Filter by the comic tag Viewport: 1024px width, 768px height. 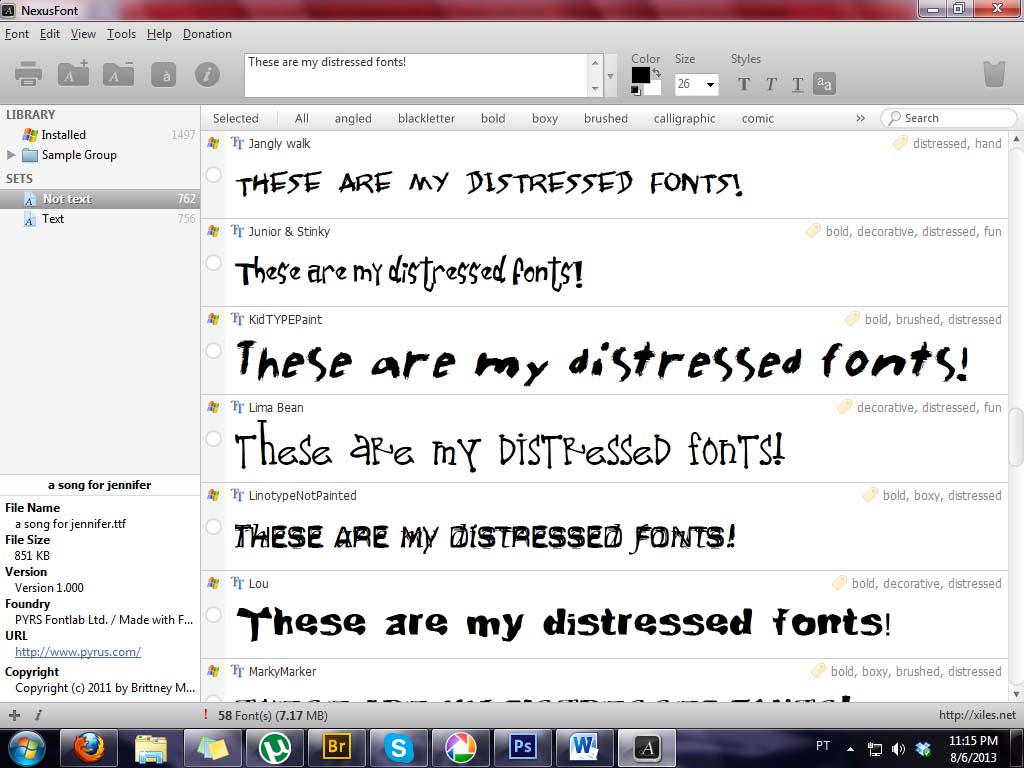[x=758, y=118]
